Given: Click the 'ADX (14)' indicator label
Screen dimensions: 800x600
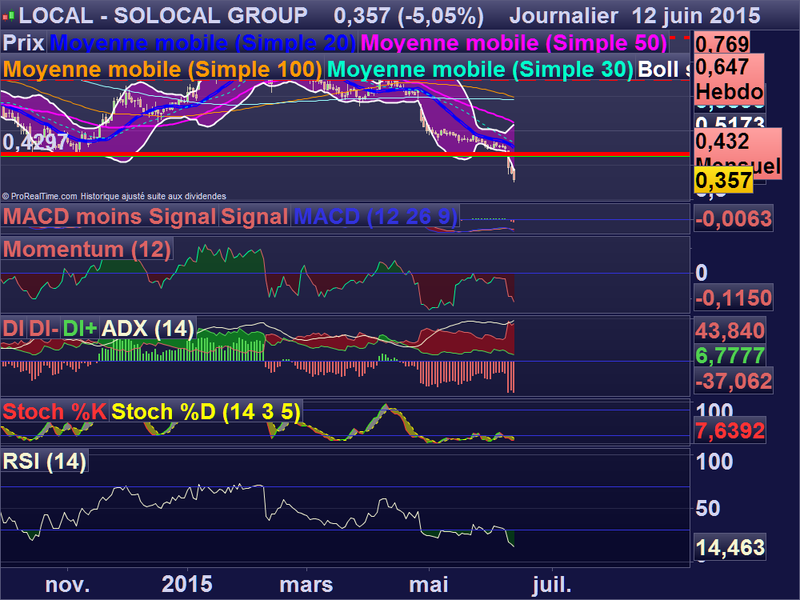Looking at the screenshot, I should 148,328.
